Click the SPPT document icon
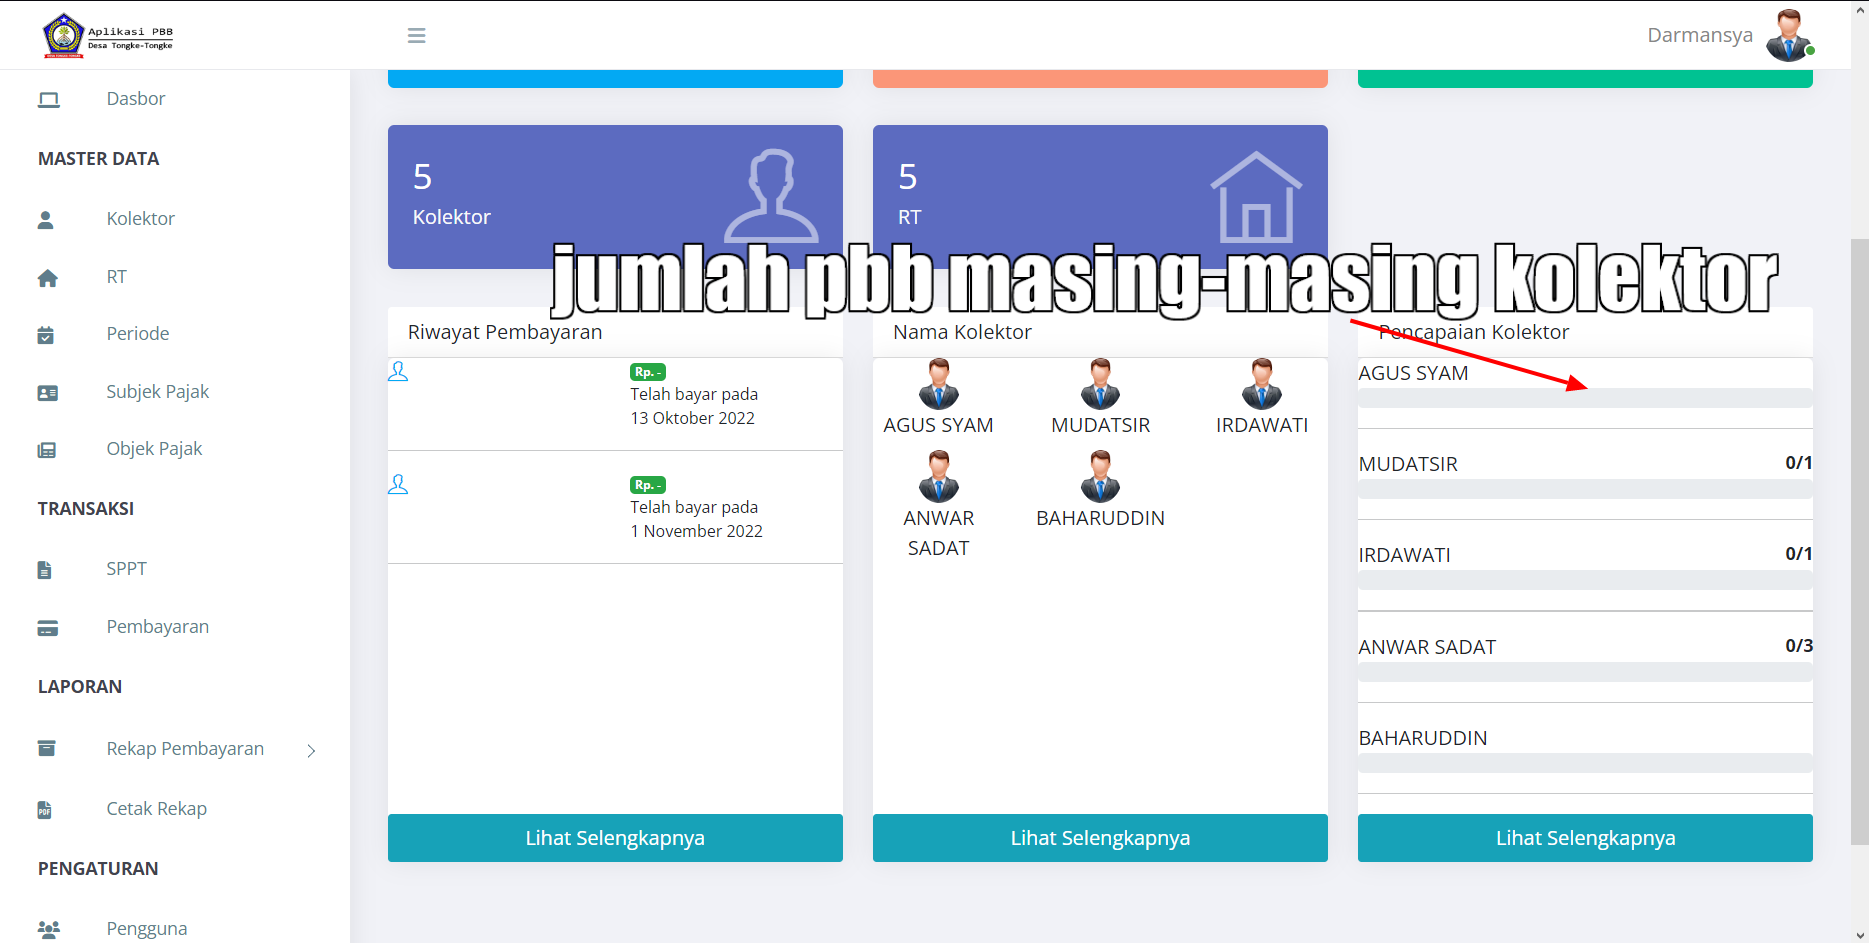The width and height of the screenshot is (1869, 943). [44, 569]
